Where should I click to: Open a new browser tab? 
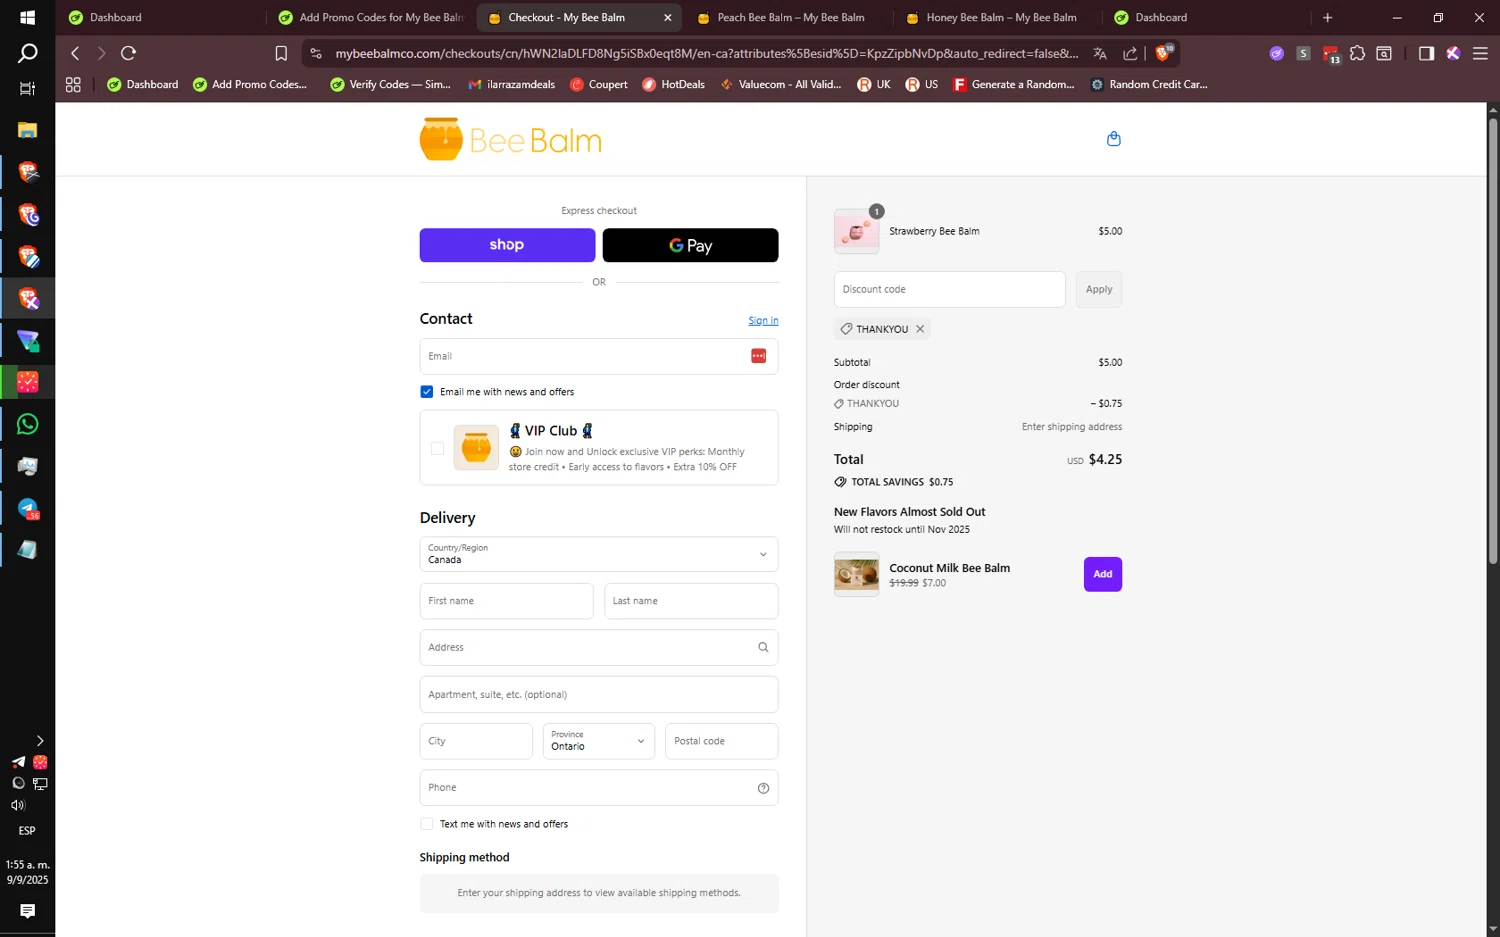coord(1327,17)
